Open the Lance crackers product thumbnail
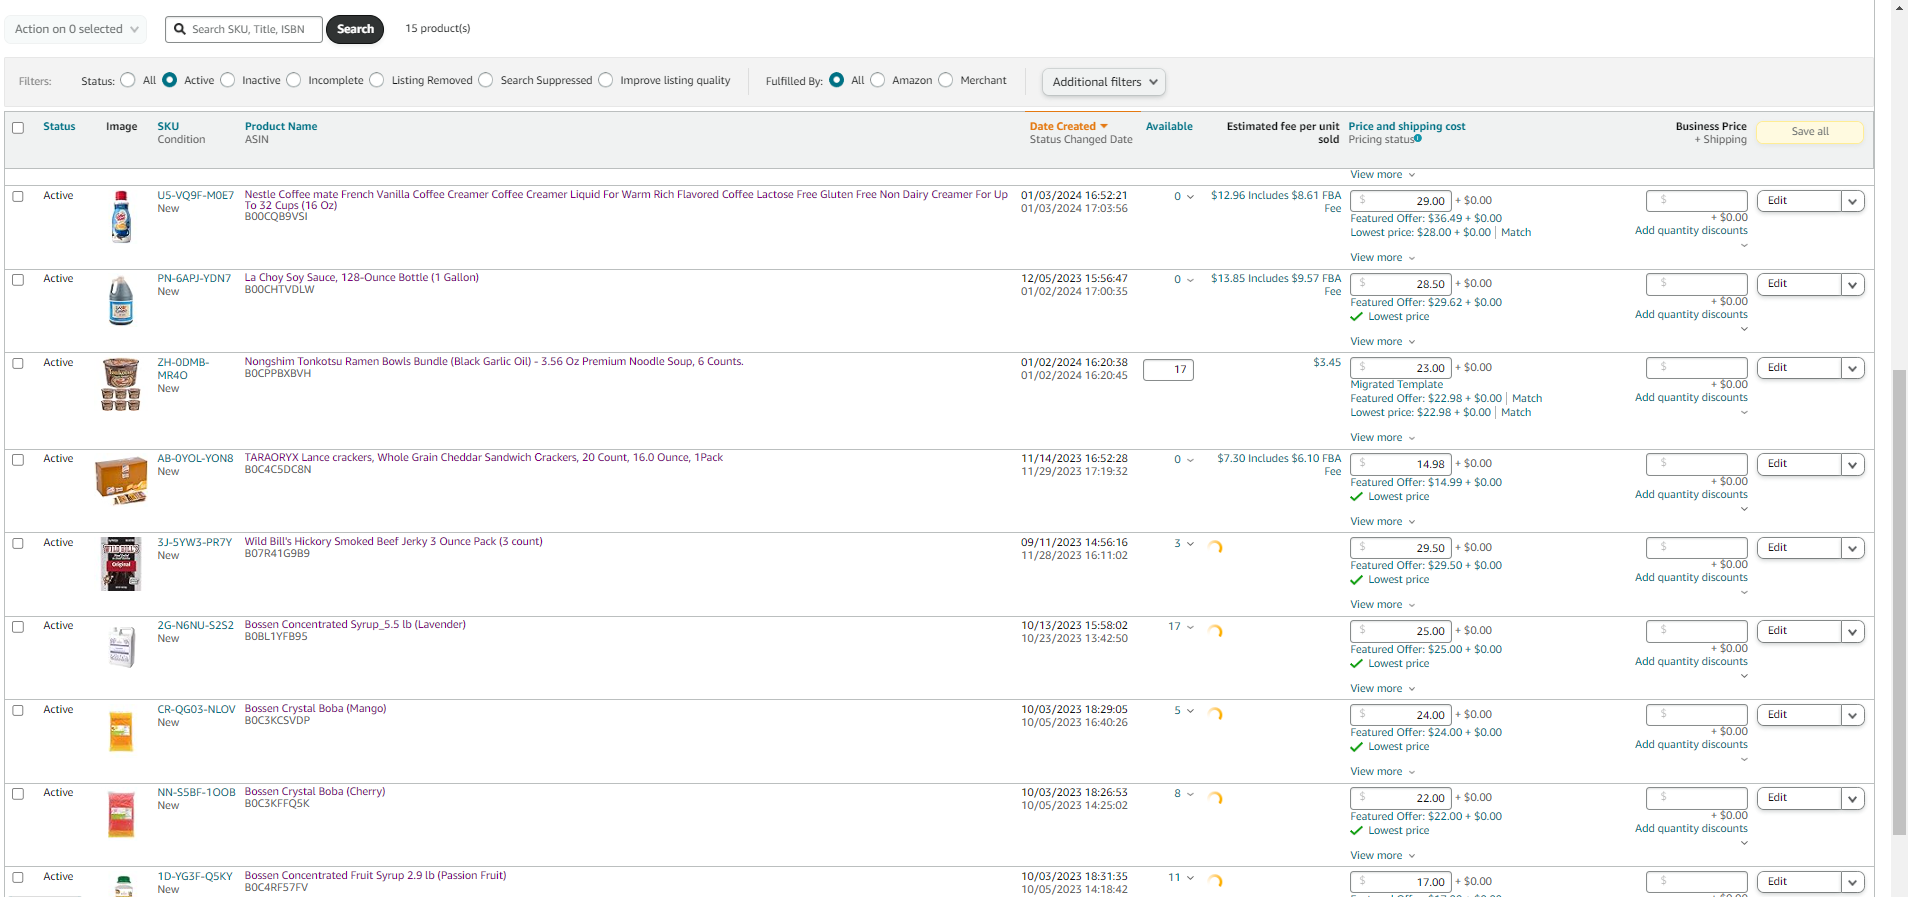The image size is (1908, 897). click(x=121, y=480)
